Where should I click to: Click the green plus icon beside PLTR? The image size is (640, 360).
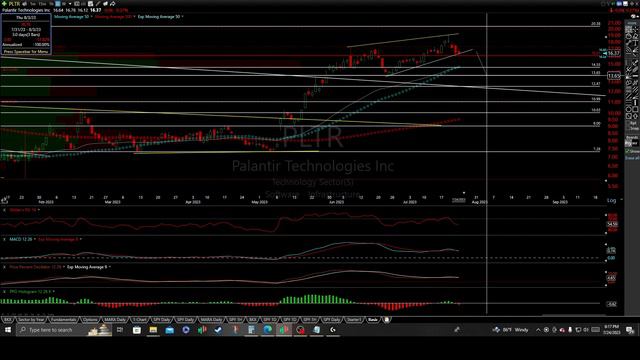coord(4,4)
